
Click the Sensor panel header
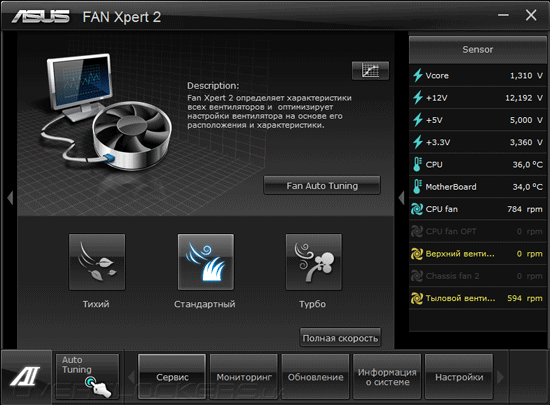click(478, 49)
